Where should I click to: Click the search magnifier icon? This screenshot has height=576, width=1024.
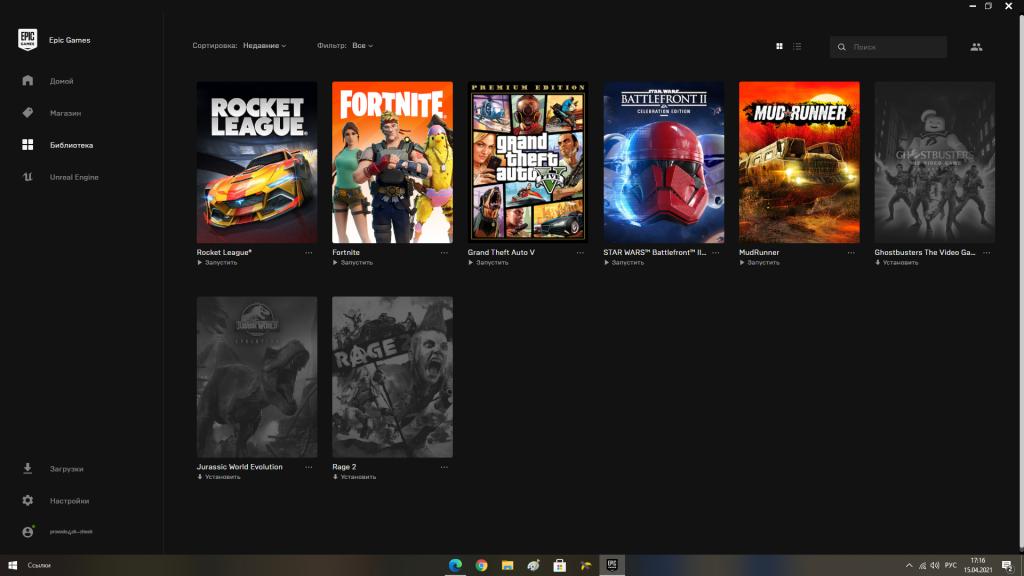coord(842,47)
